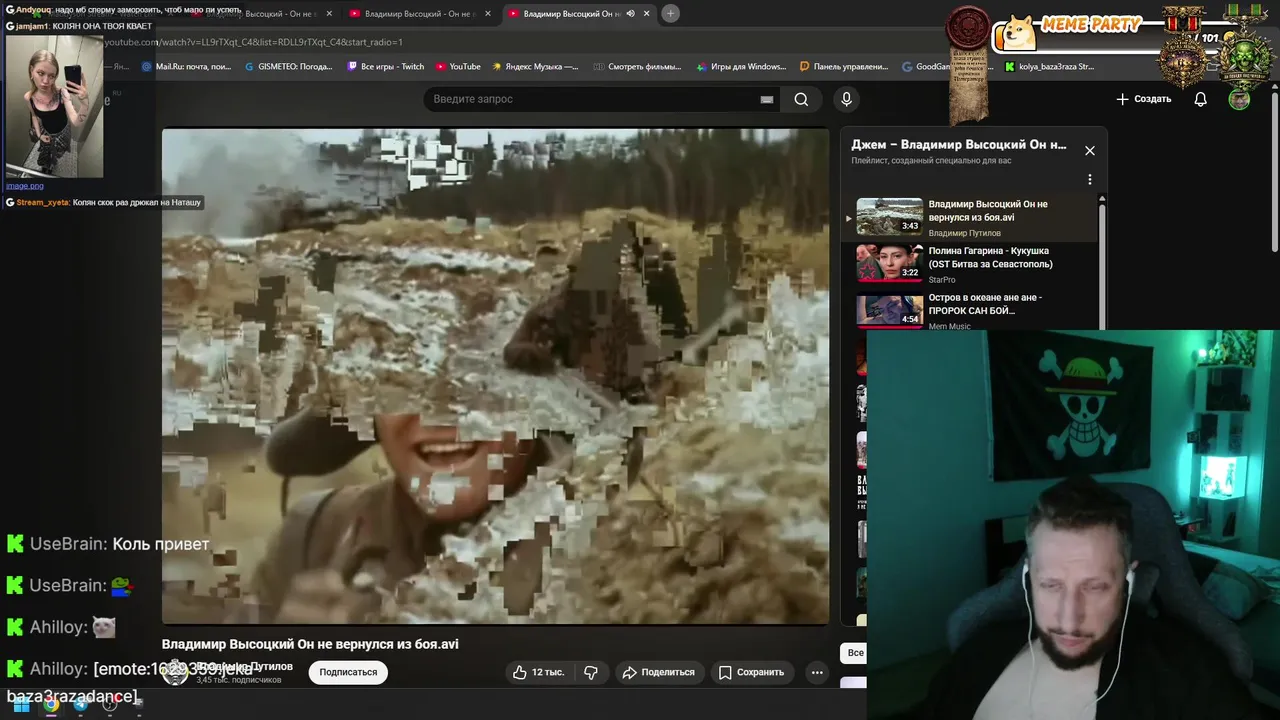The width and height of the screenshot is (1280, 720).
Task: Open a new browser tab with plus
Action: [x=670, y=13]
